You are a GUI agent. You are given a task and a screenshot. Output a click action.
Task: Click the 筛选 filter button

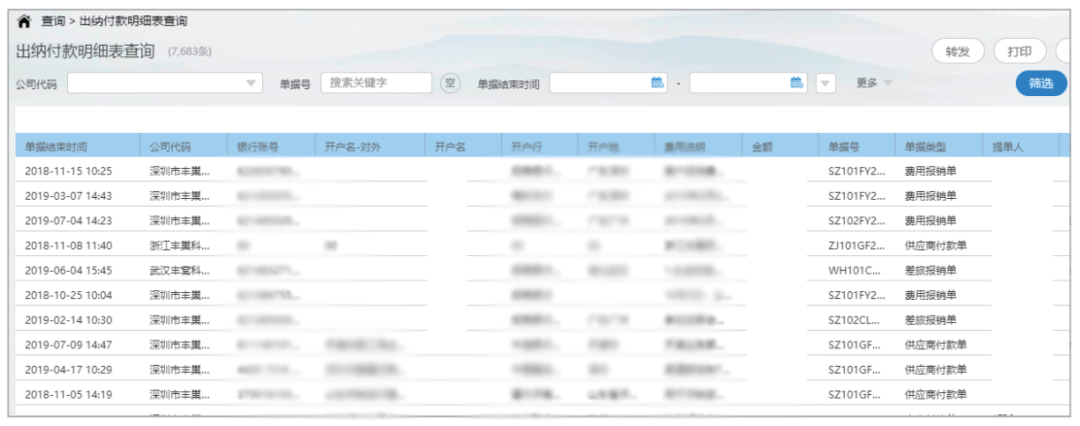click(1040, 83)
